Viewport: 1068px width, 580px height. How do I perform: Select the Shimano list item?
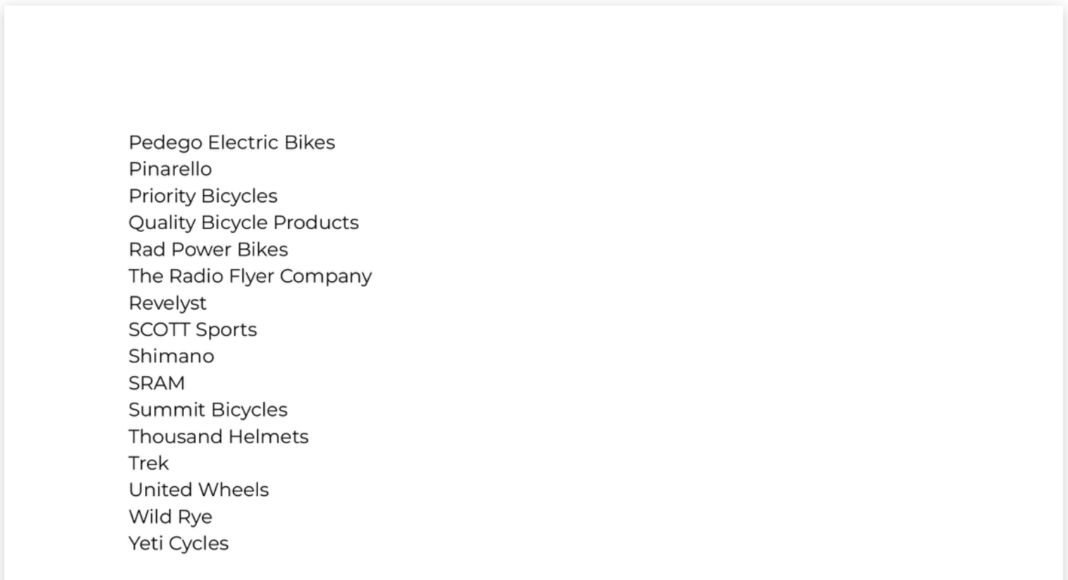click(171, 357)
